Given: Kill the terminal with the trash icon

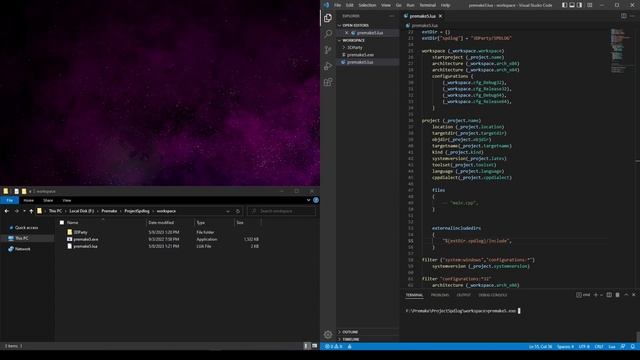Looking at the screenshot, I should click(x=618, y=295).
